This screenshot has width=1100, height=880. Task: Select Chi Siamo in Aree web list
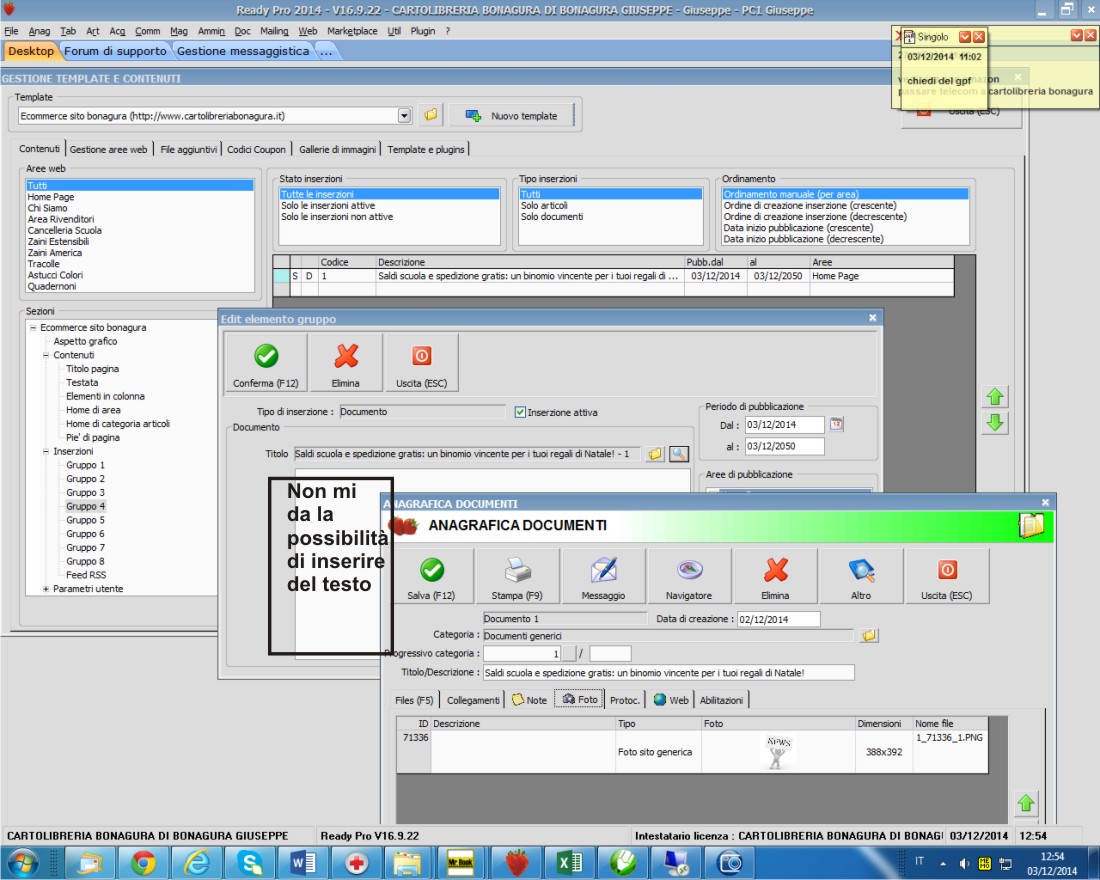click(48, 208)
